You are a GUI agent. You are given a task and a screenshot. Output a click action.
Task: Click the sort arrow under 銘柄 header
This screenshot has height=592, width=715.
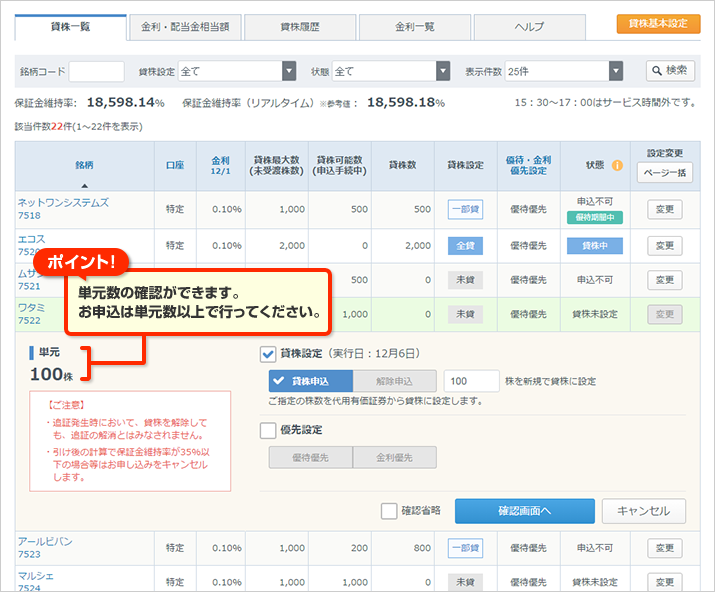point(84,185)
